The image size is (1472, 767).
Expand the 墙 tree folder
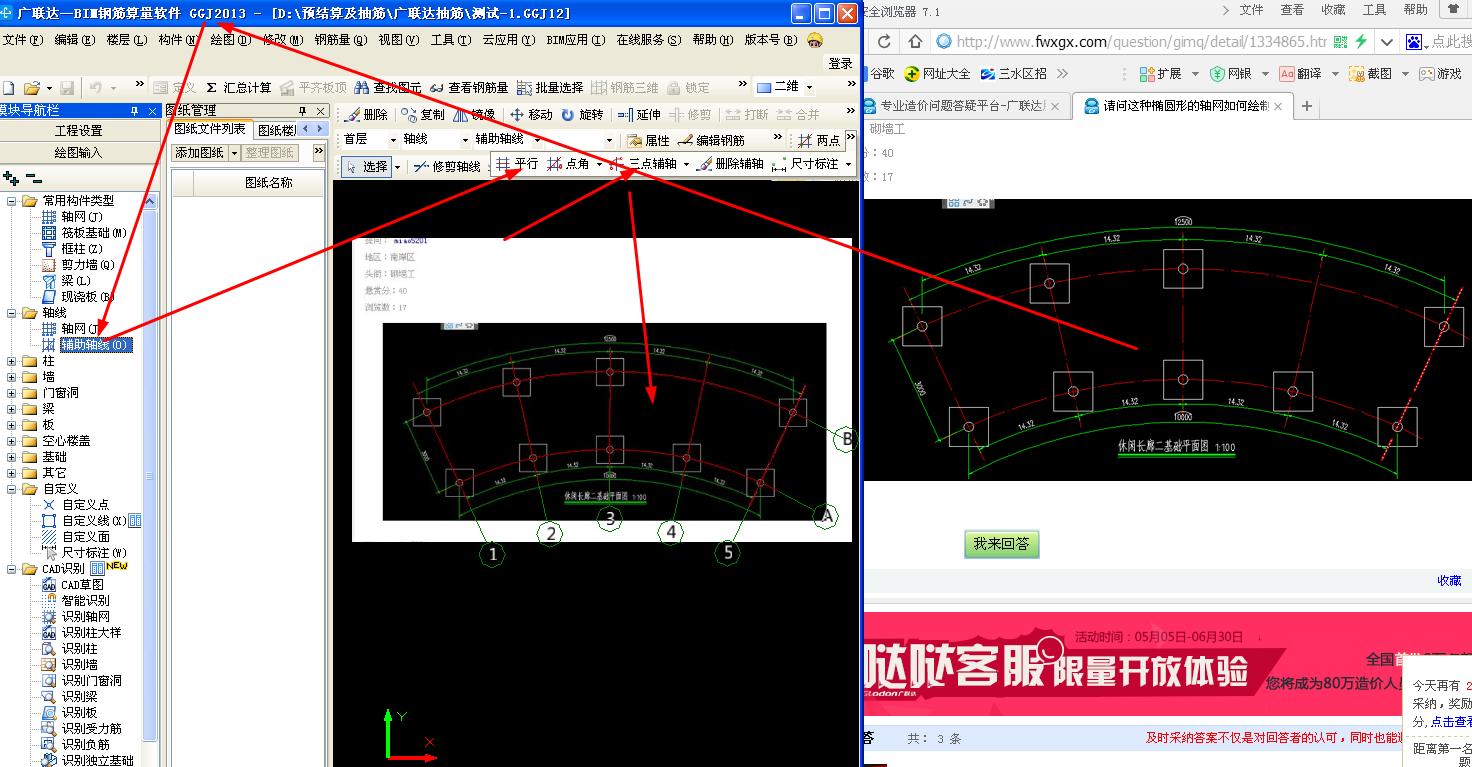click(11, 377)
